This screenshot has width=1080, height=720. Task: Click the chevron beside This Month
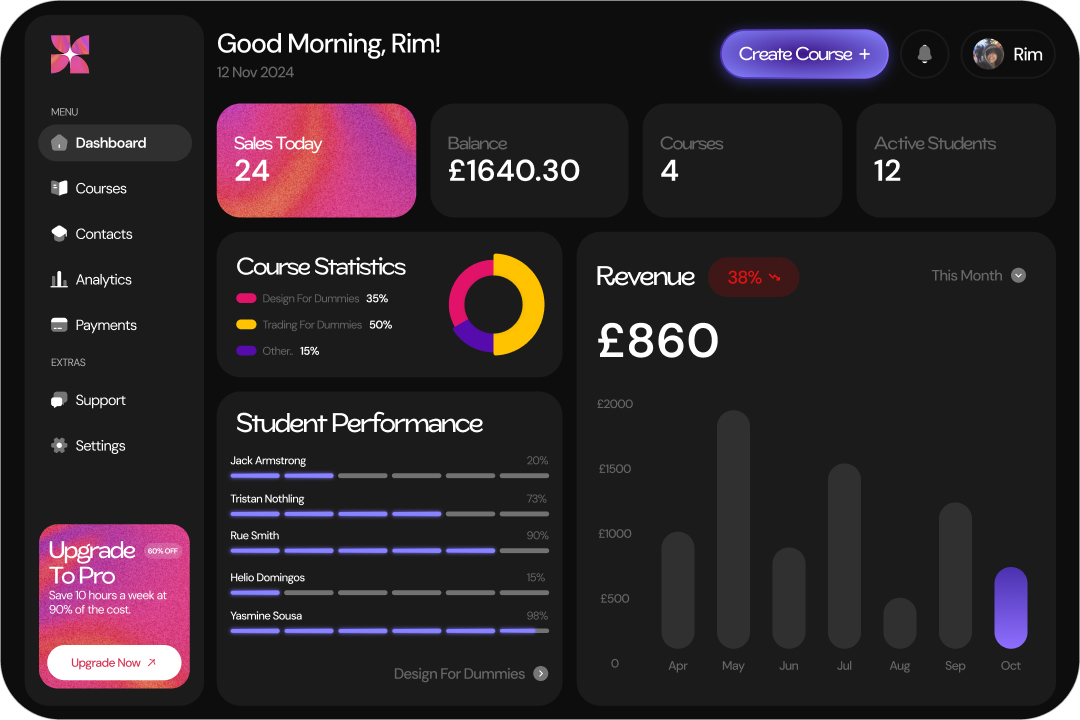[x=1018, y=275]
